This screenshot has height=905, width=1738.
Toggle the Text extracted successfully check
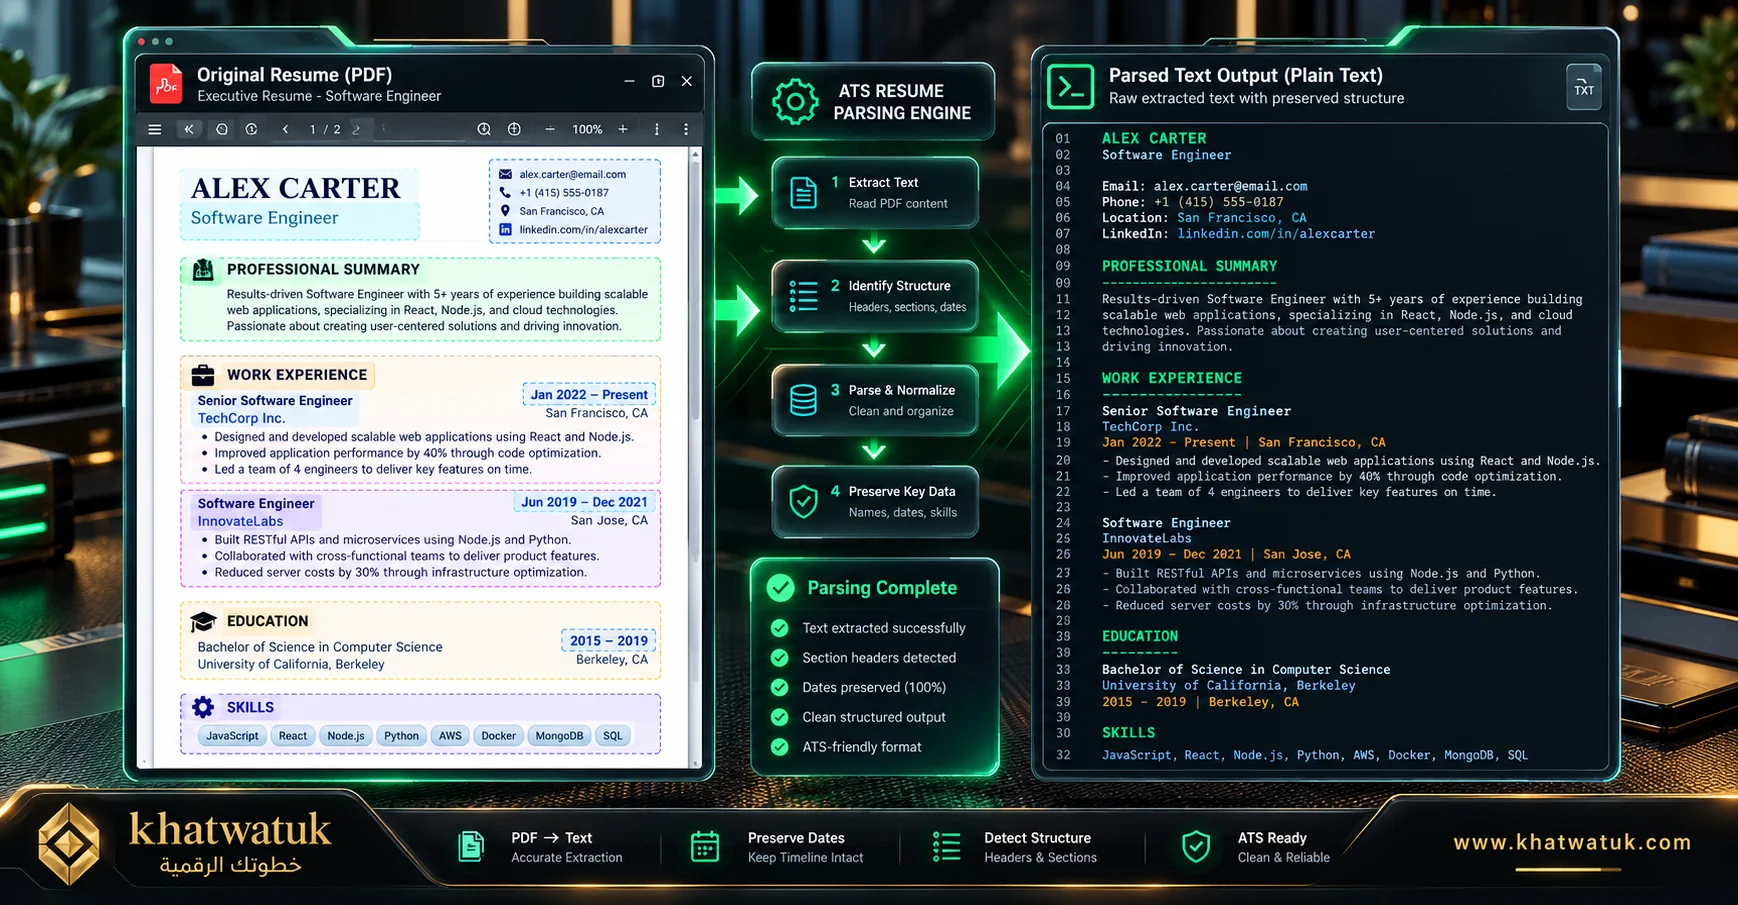point(779,628)
